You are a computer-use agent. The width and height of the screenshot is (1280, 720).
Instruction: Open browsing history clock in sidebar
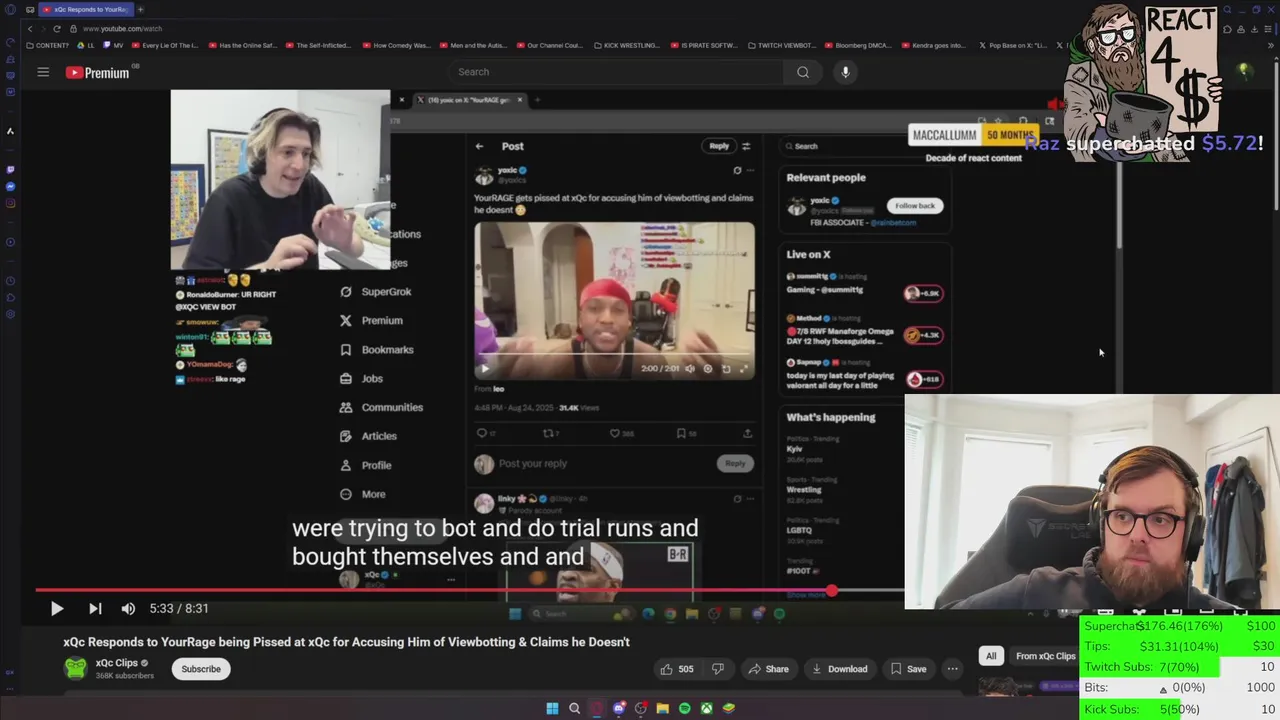10,281
